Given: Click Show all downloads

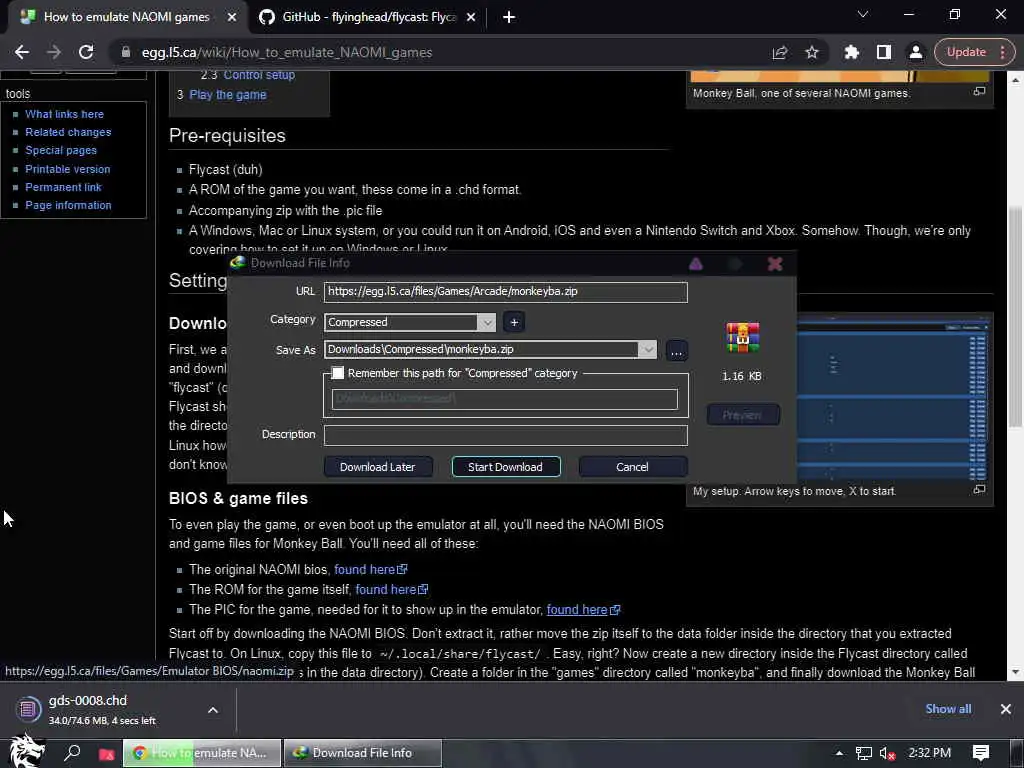Looking at the screenshot, I should pyautogui.click(x=948, y=709).
